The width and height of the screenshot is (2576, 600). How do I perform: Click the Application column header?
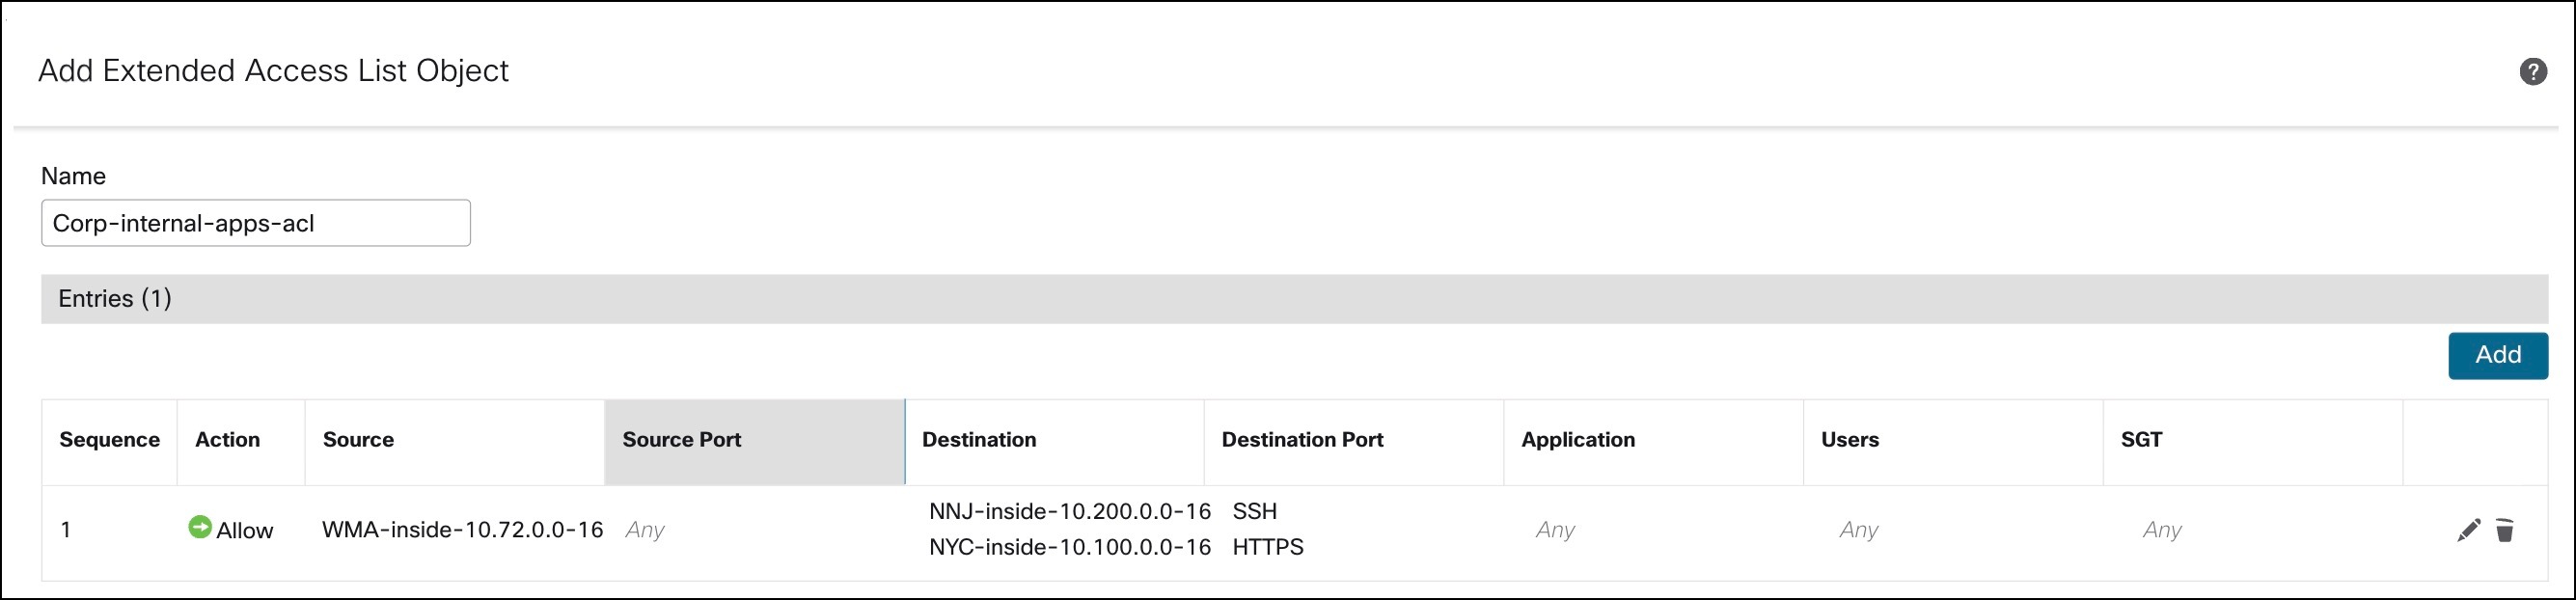coord(1577,440)
